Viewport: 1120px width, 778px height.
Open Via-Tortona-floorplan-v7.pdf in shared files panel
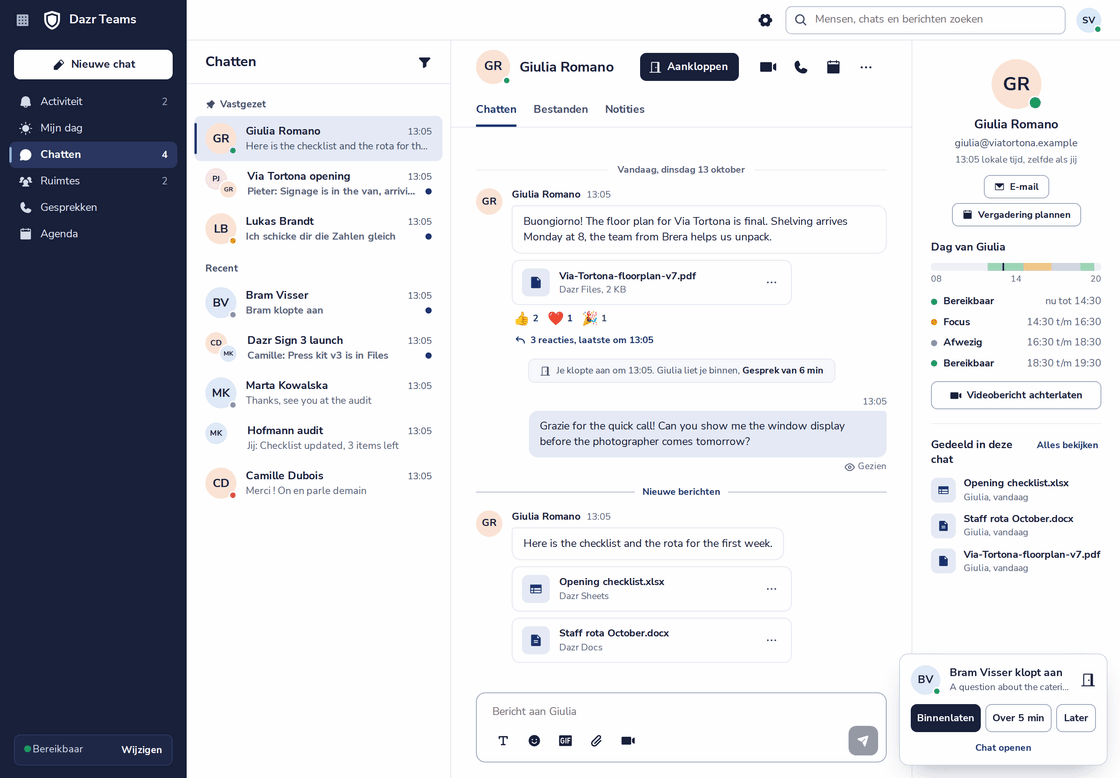pos(1016,561)
